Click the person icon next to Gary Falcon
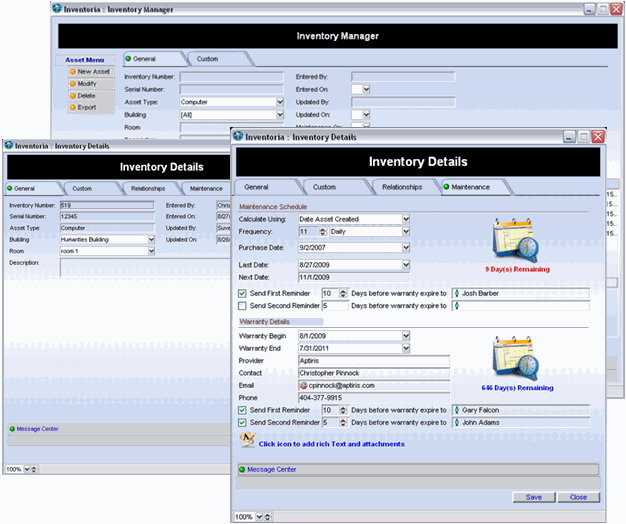The height and width of the screenshot is (524, 626). tap(458, 410)
